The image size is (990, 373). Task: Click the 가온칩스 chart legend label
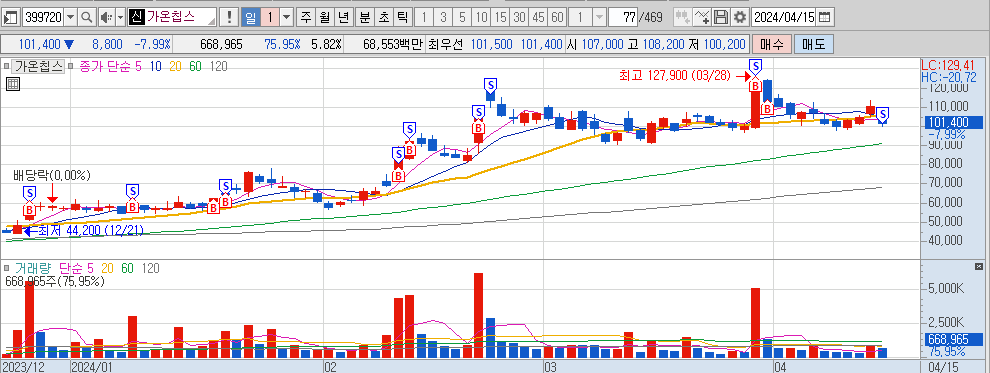[x=39, y=66]
